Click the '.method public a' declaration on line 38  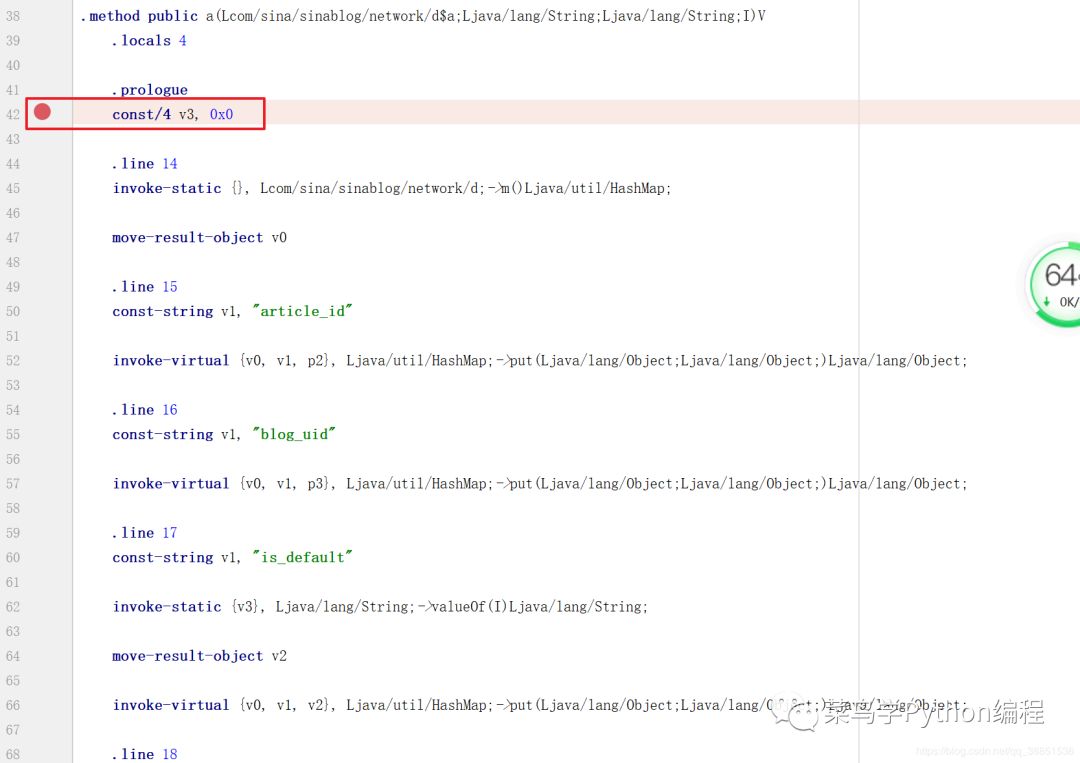[423, 16]
